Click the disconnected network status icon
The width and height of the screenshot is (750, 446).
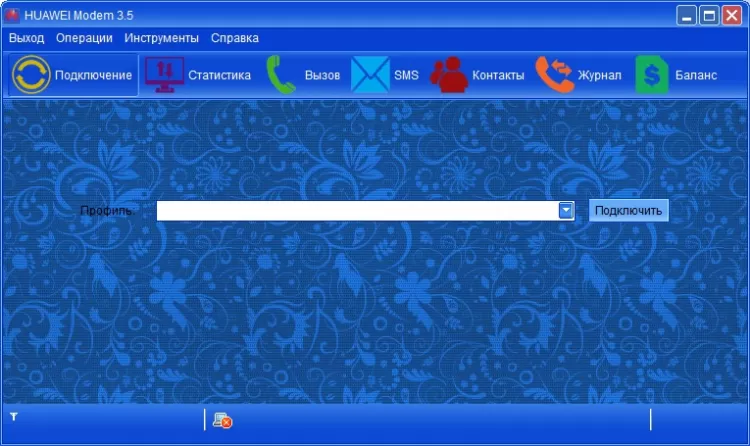222,420
